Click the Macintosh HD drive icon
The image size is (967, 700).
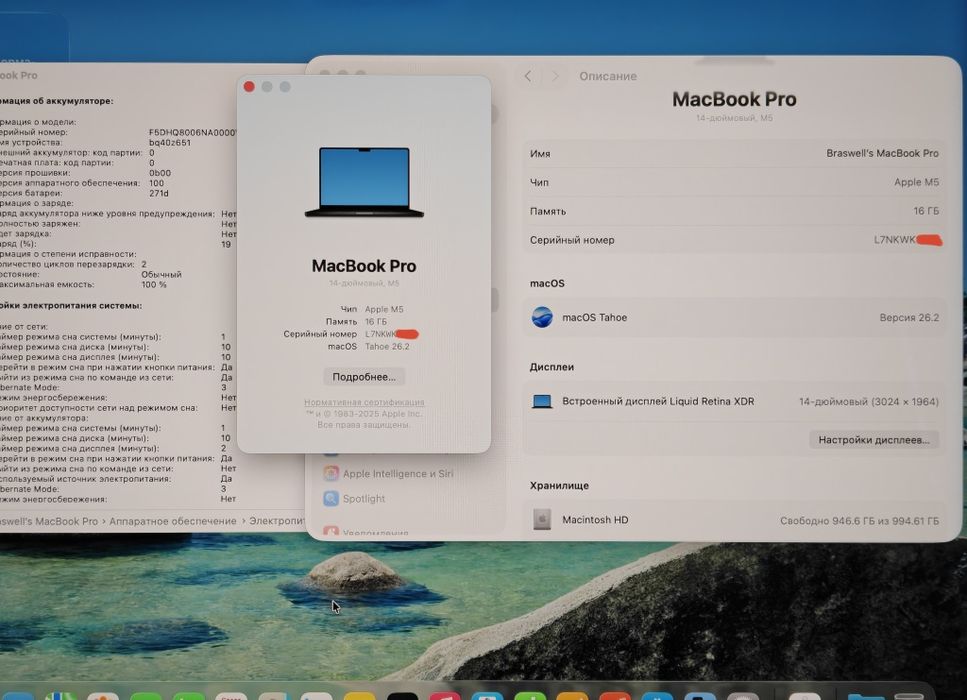click(541, 519)
